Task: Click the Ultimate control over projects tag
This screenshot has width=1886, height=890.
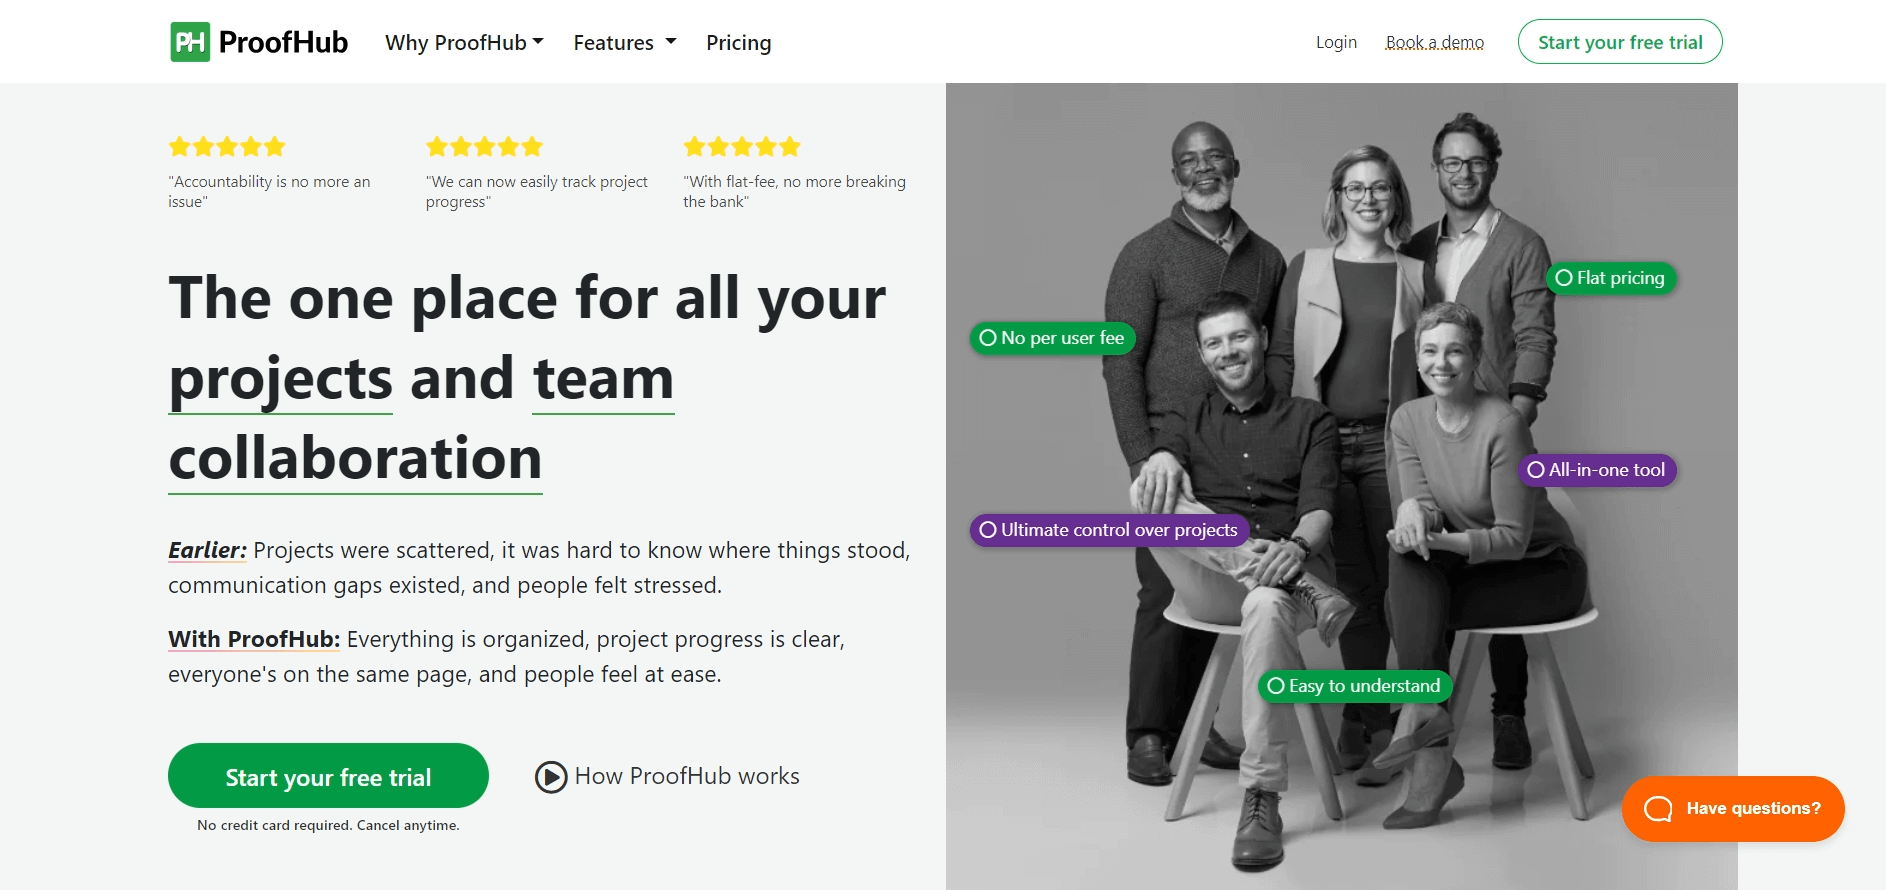Action: (1109, 530)
